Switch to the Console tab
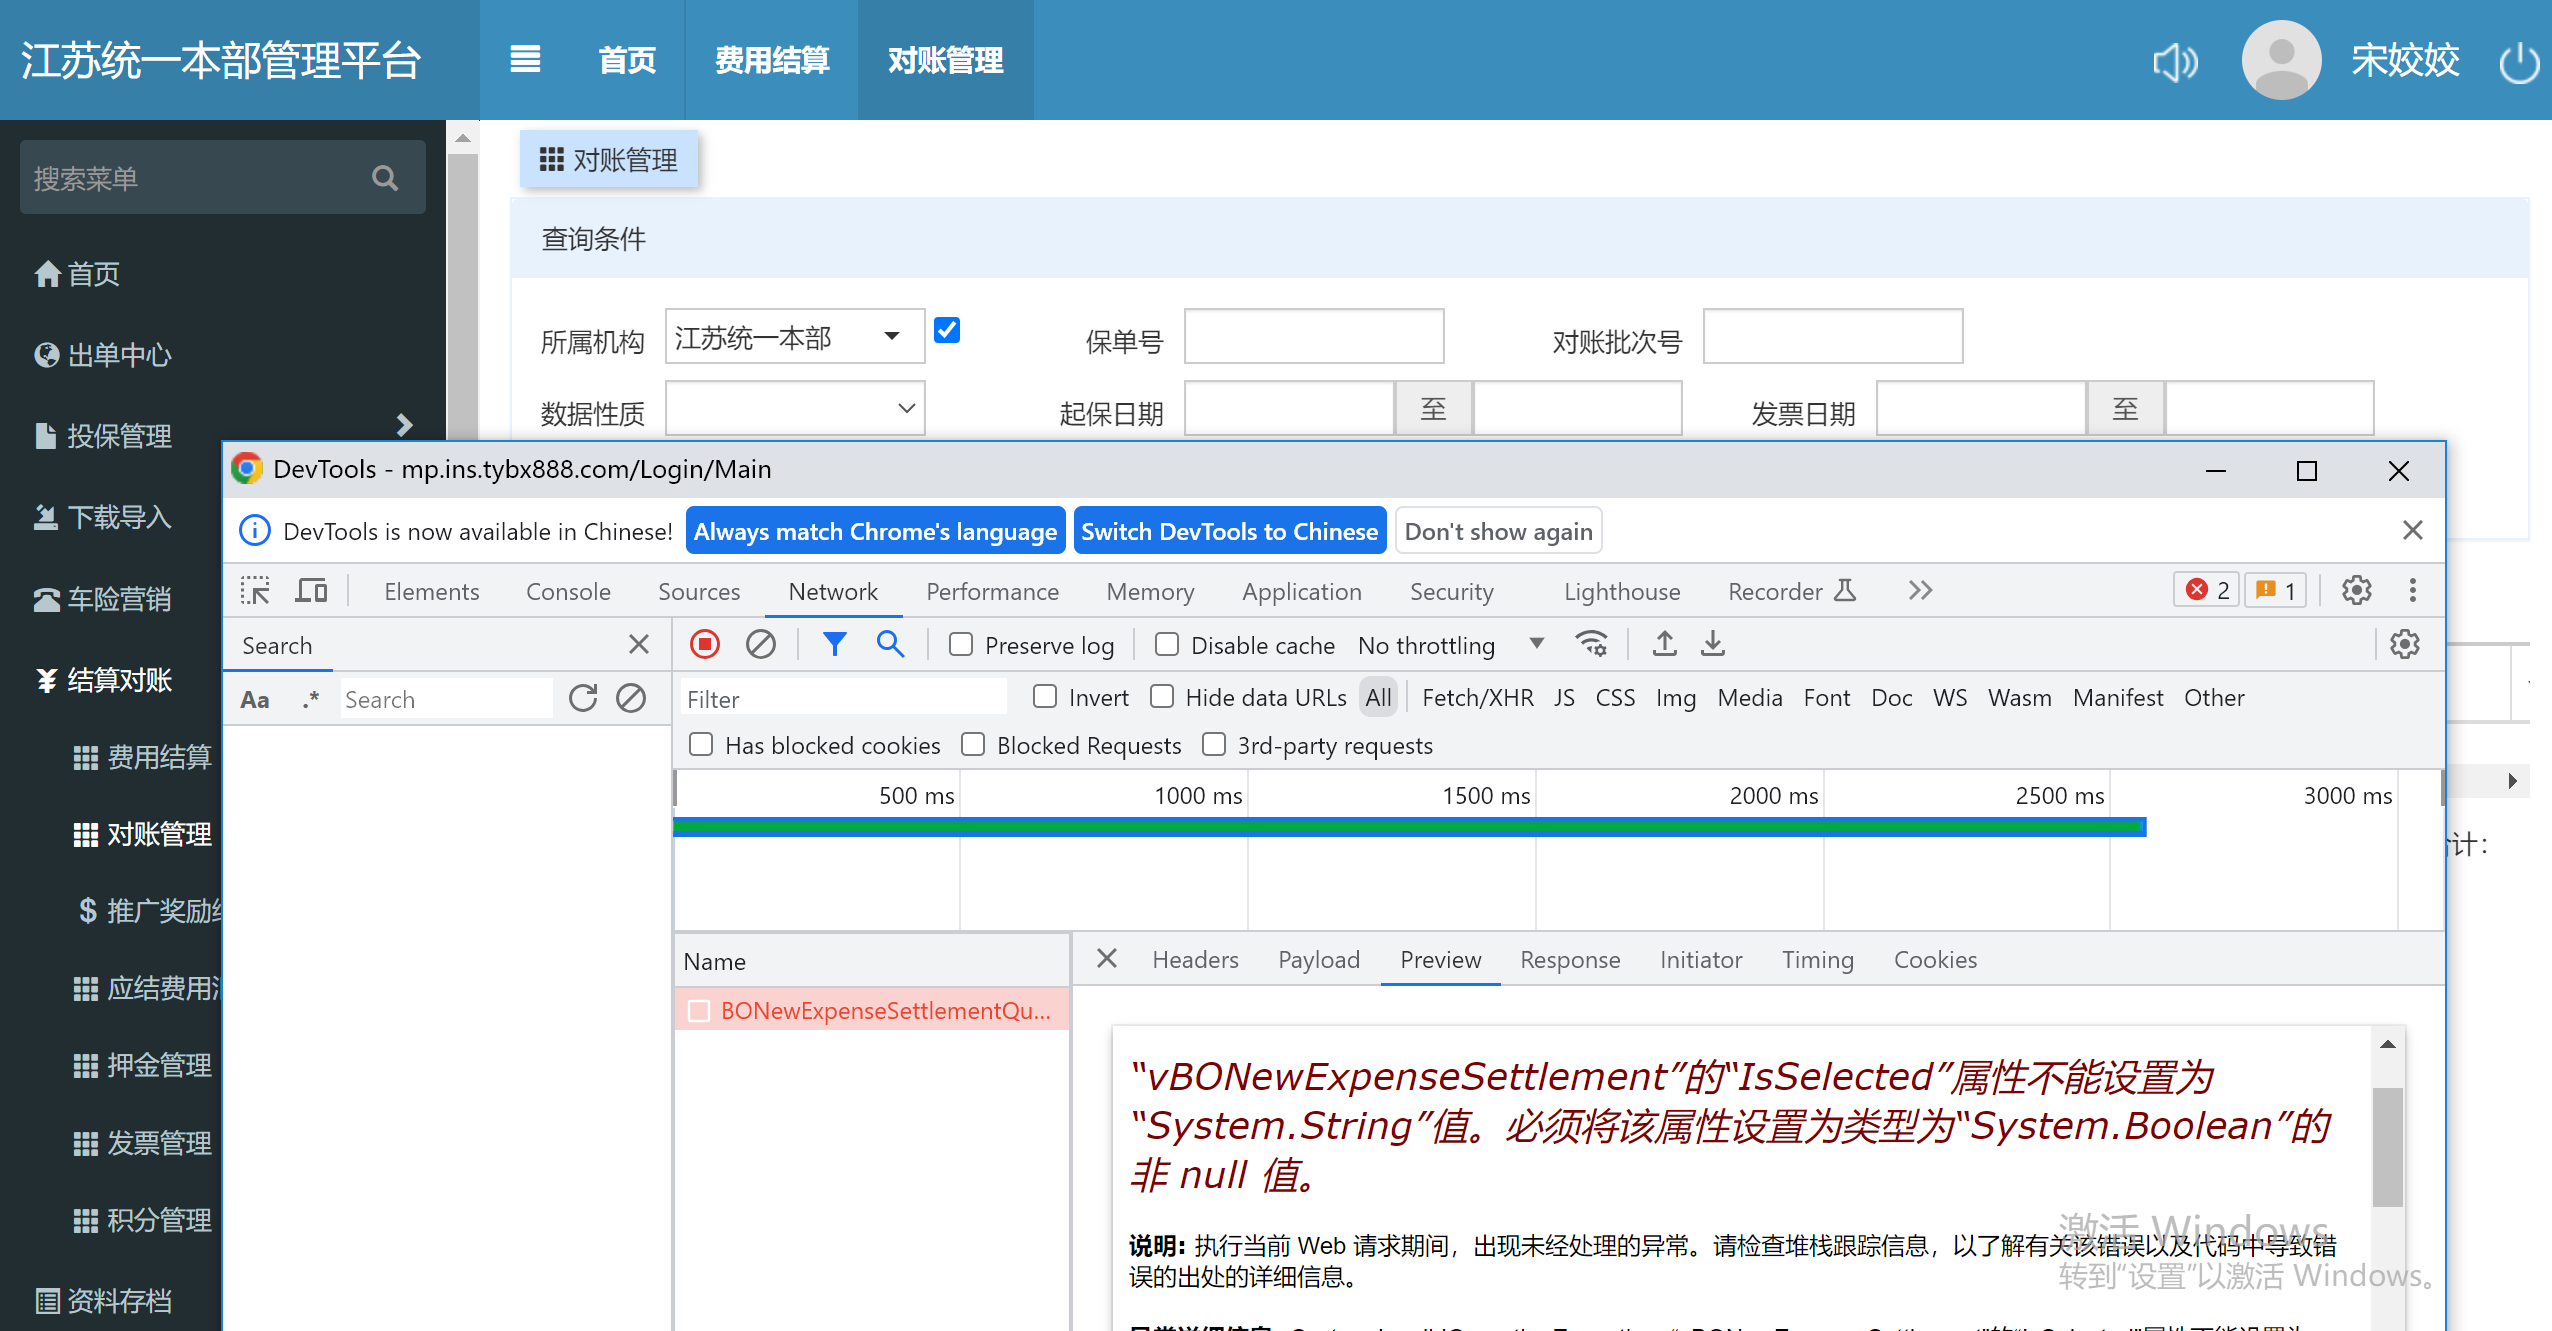This screenshot has width=2552, height=1331. [568, 591]
